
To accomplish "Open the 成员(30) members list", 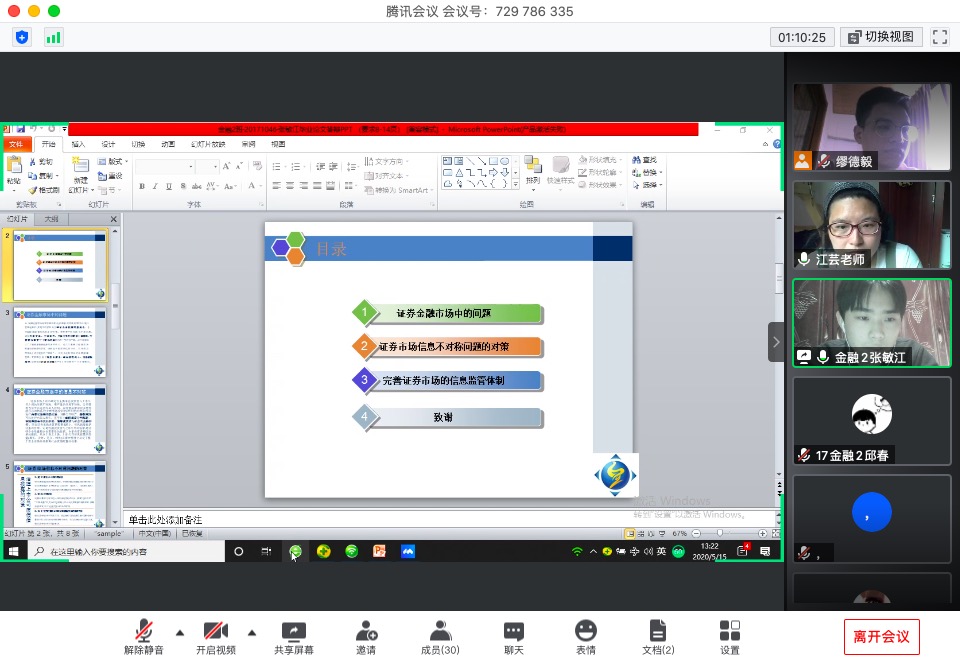I will point(439,636).
